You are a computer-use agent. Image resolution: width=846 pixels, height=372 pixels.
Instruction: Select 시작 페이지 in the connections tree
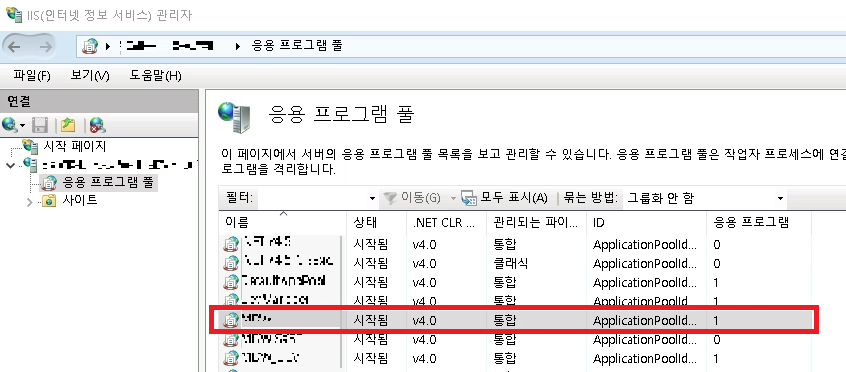tap(74, 146)
